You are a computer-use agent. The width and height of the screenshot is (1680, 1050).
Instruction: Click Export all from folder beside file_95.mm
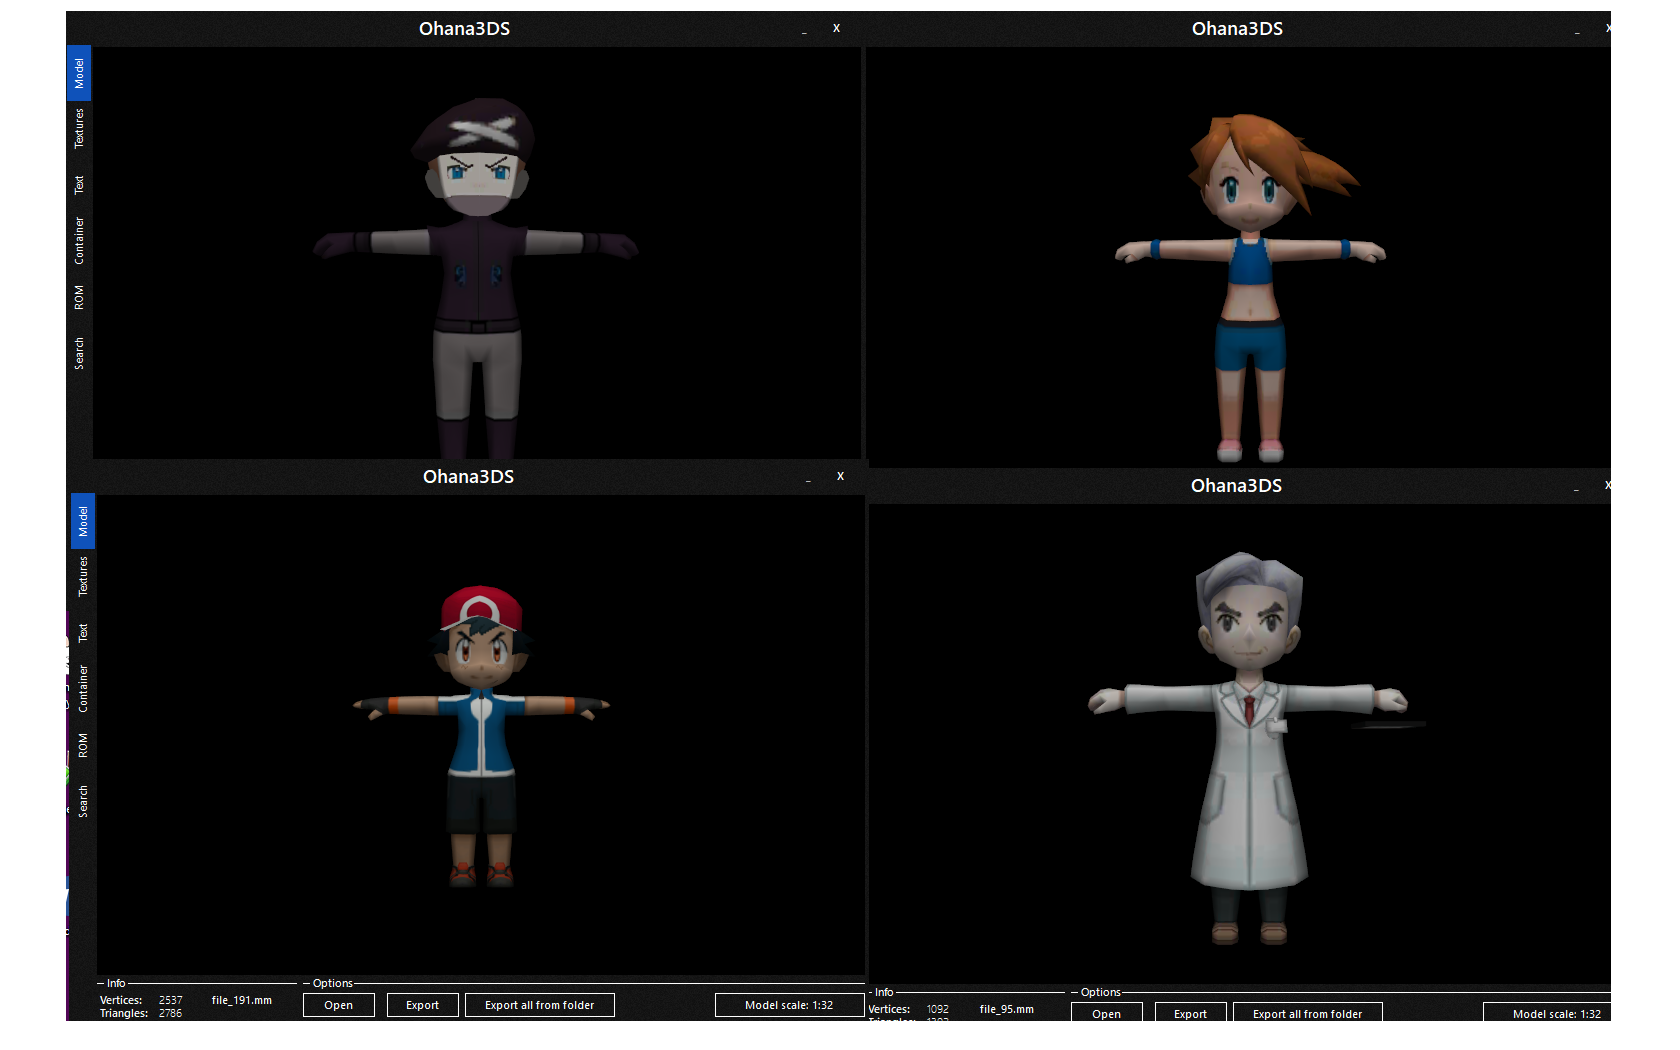click(x=1308, y=1013)
